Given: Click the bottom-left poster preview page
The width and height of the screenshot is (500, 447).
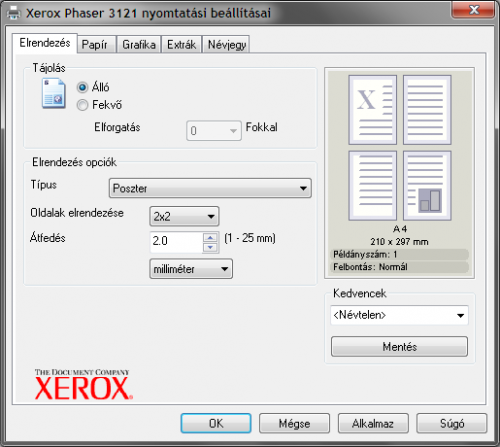Looking at the screenshot, I should click(x=373, y=186).
